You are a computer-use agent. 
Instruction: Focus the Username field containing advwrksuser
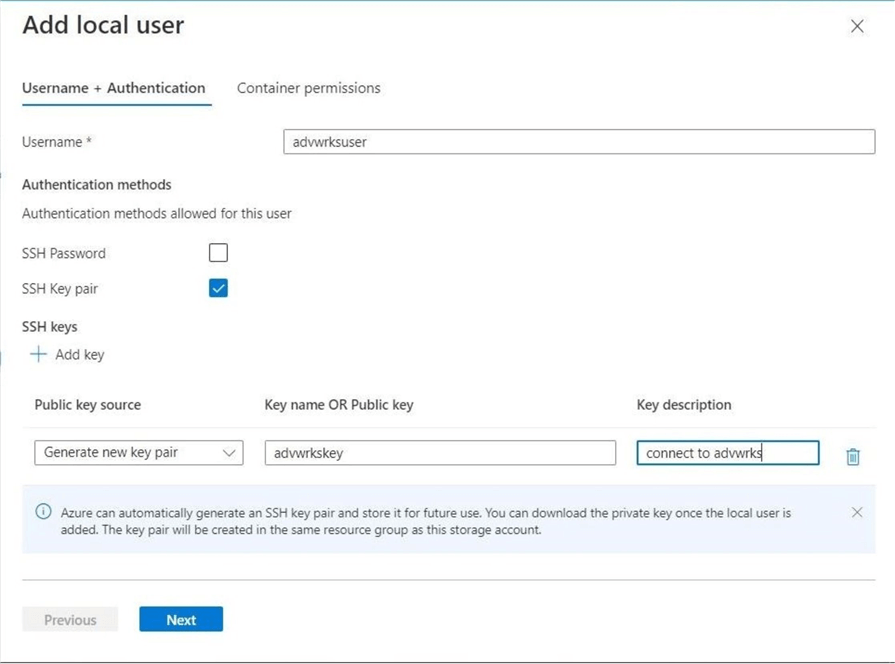point(579,142)
